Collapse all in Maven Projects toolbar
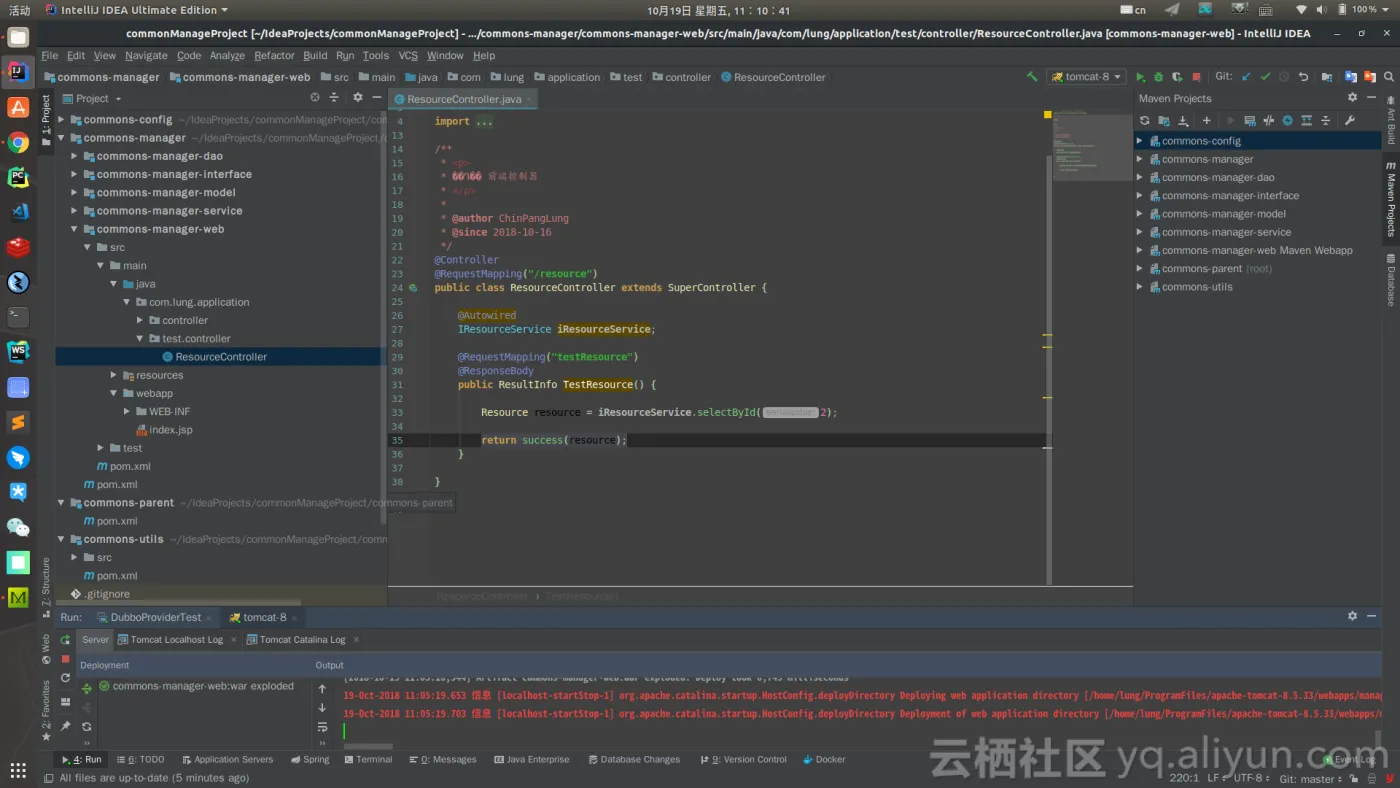Screen dimensions: 1400x788 (x=1326, y=121)
